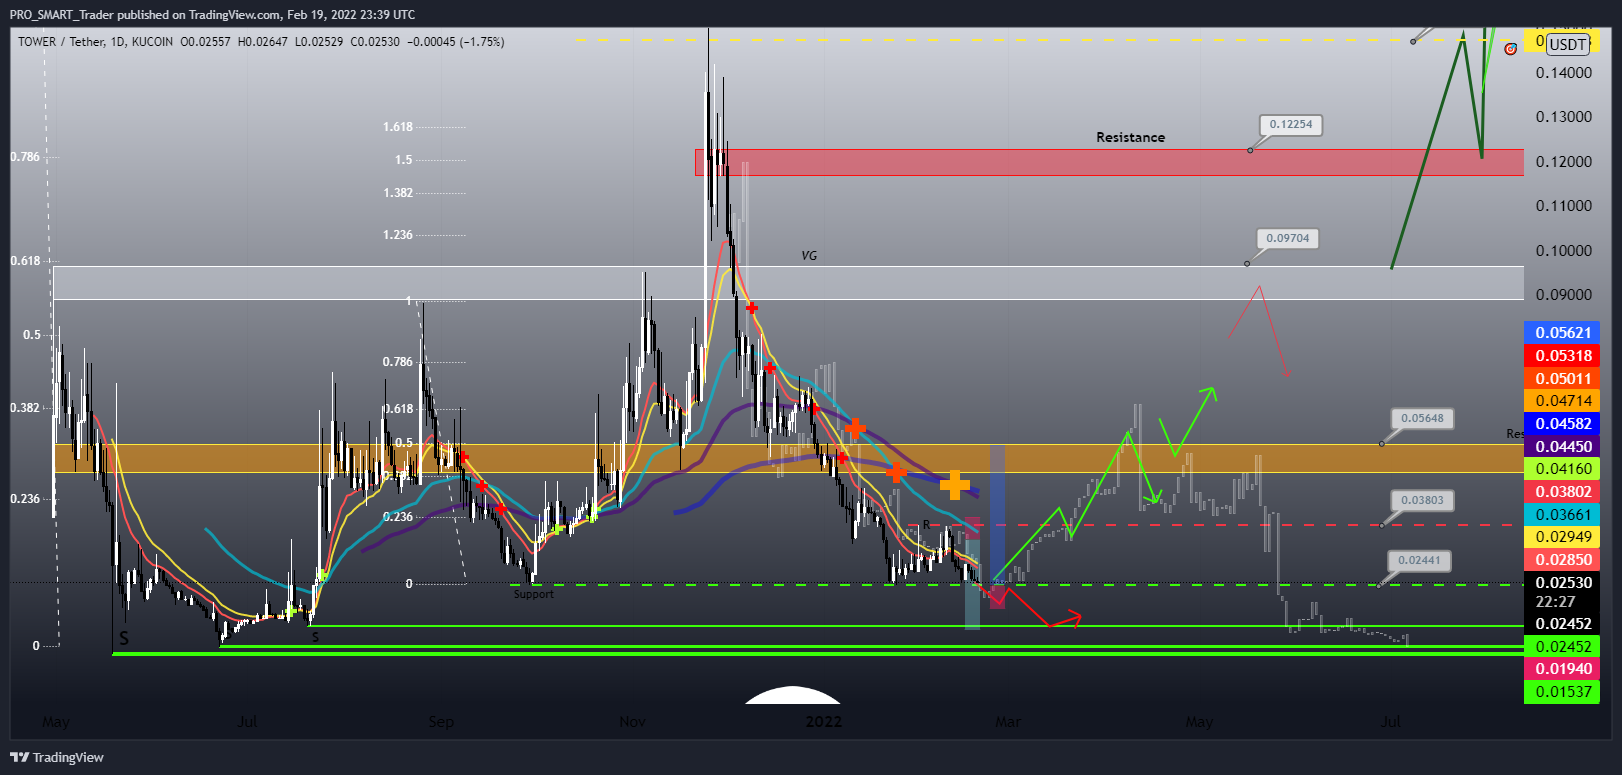1622x775 pixels.
Task: Click the red Resistance zone rectangle
Action: (x=1109, y=162)
